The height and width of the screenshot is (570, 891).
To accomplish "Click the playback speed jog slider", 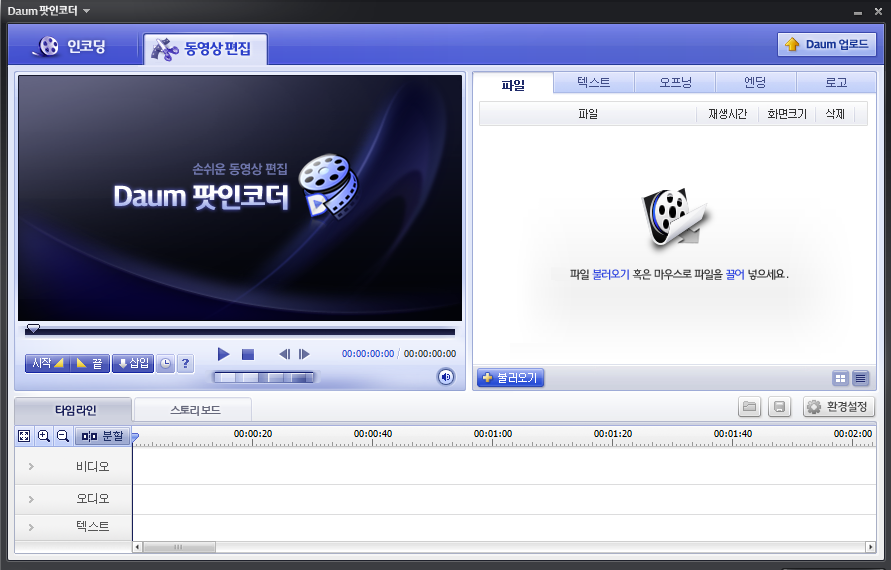I will click(263, 377).
